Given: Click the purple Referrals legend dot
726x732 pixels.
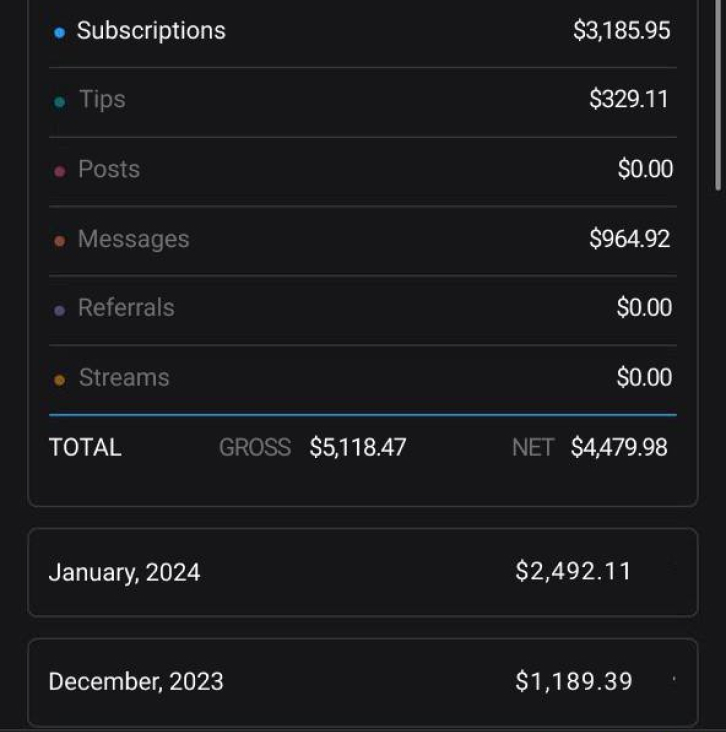Looking at the screenshot, I should pos(59,310).
